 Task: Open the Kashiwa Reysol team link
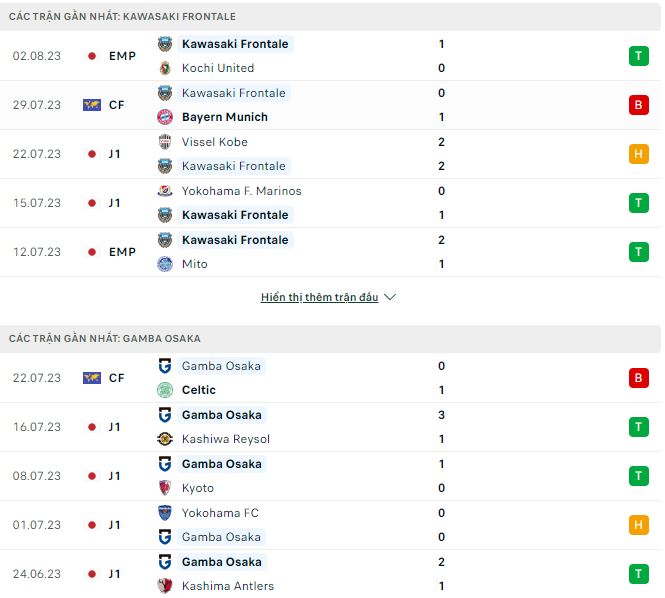tap(225, 439)
